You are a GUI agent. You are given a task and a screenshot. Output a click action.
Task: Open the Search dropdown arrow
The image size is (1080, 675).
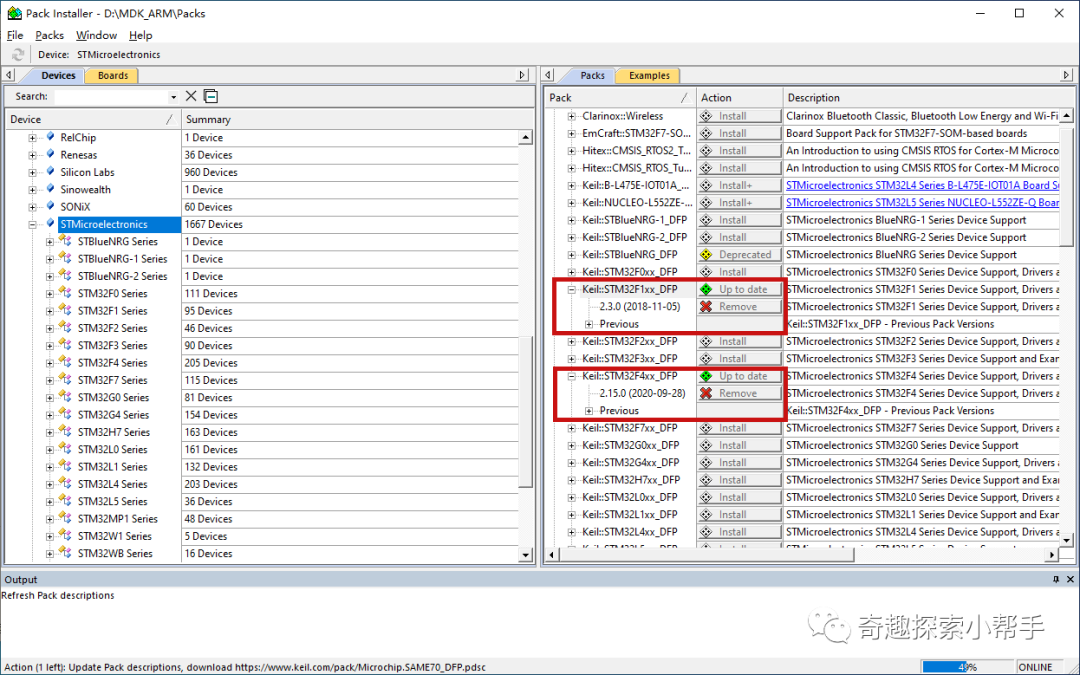tap(173, 97)
